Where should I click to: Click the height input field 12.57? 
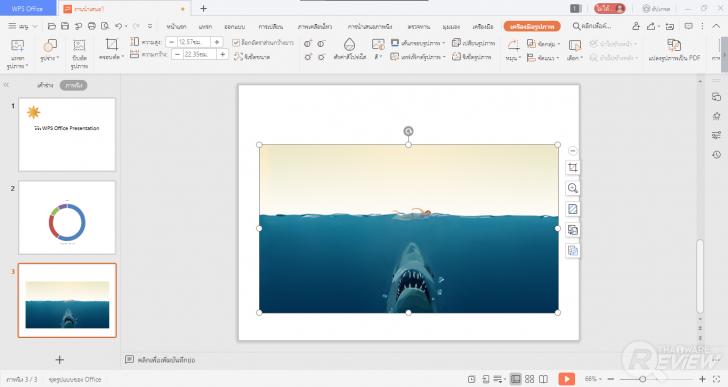194,42
